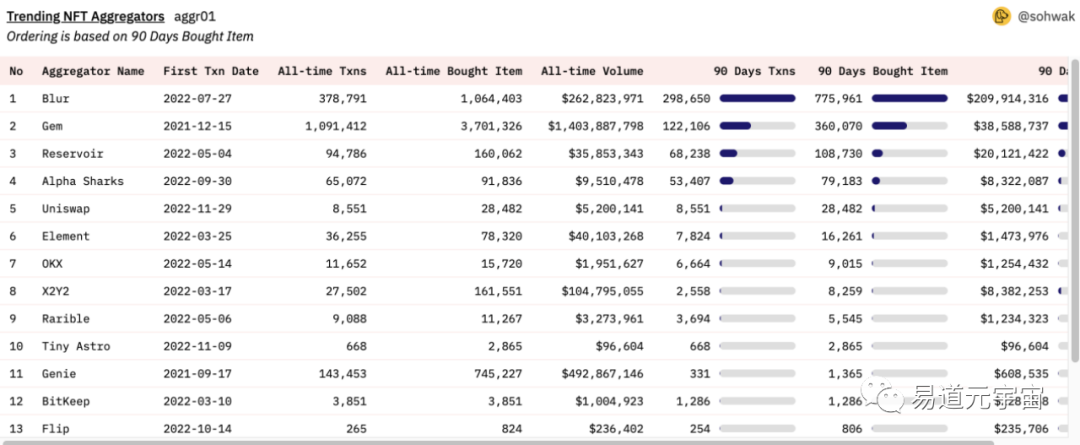
Task: Click Gem's all-time volume value $1,403,887,798
Action: 595,126
